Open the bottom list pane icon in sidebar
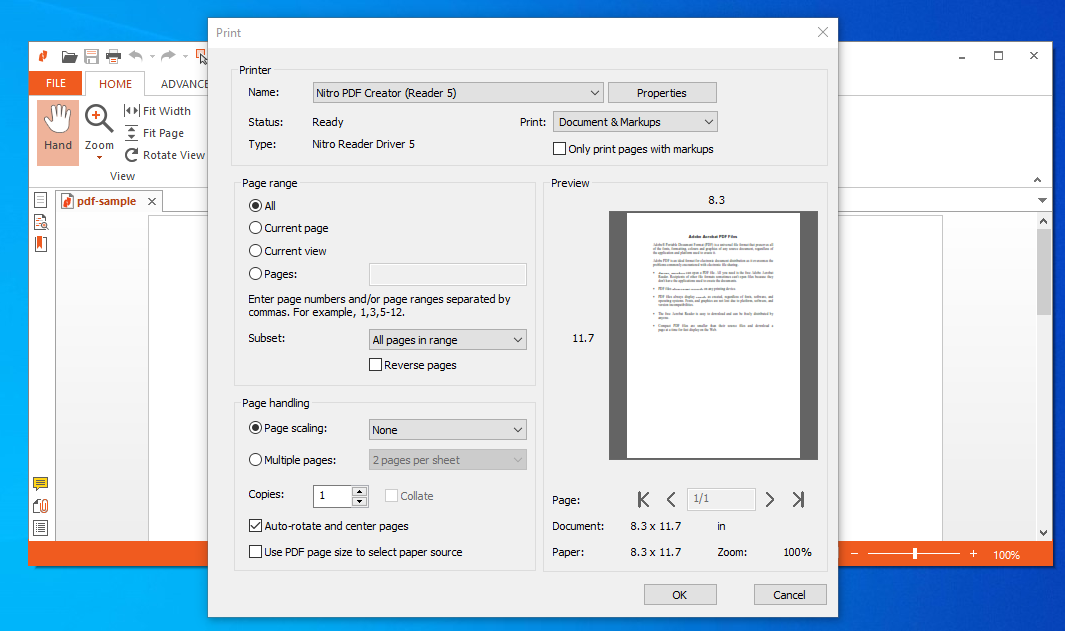The image size is (1065, 631). pos(41,528)
